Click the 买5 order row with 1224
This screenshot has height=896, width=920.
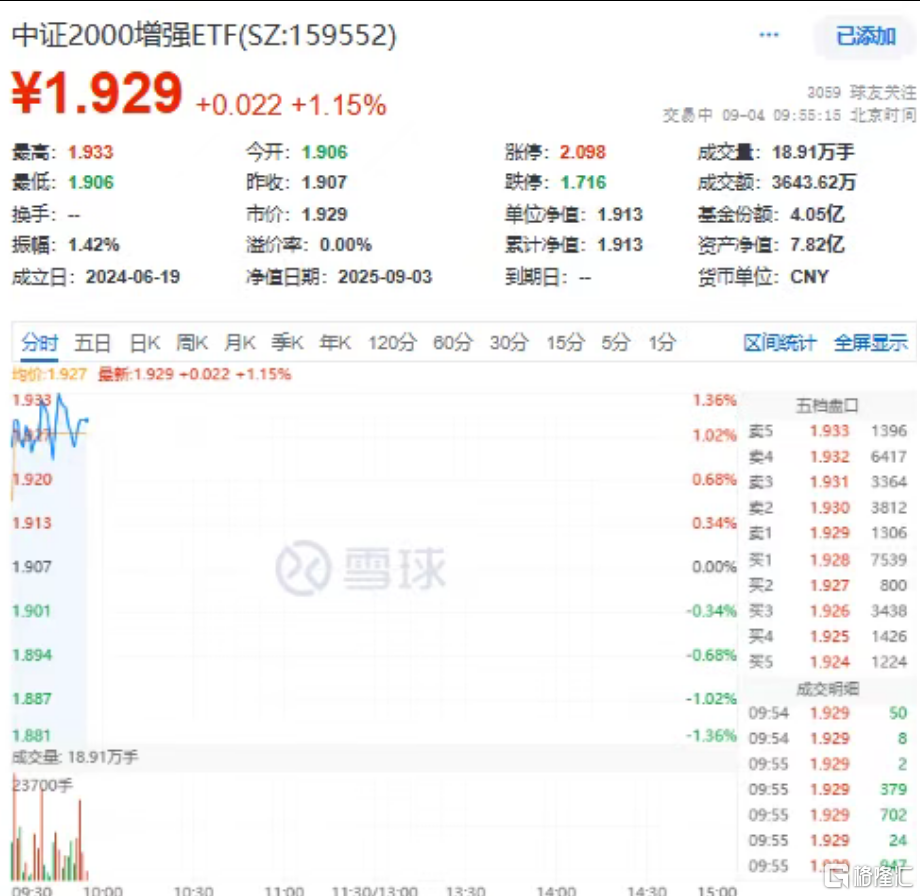tap(827, 662)
